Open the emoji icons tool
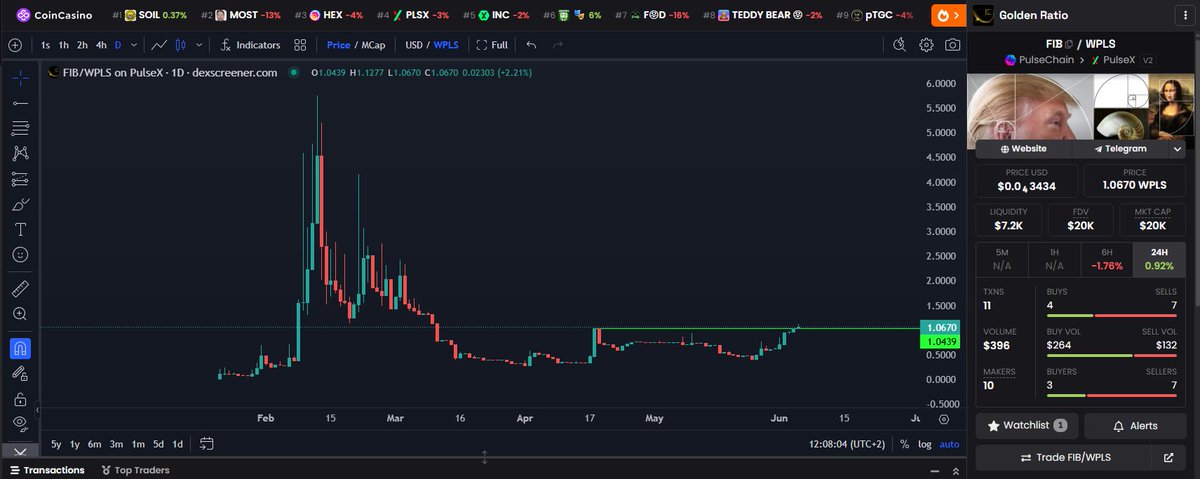The height and width of the screenshot is (479, 1200). point(20,255)
